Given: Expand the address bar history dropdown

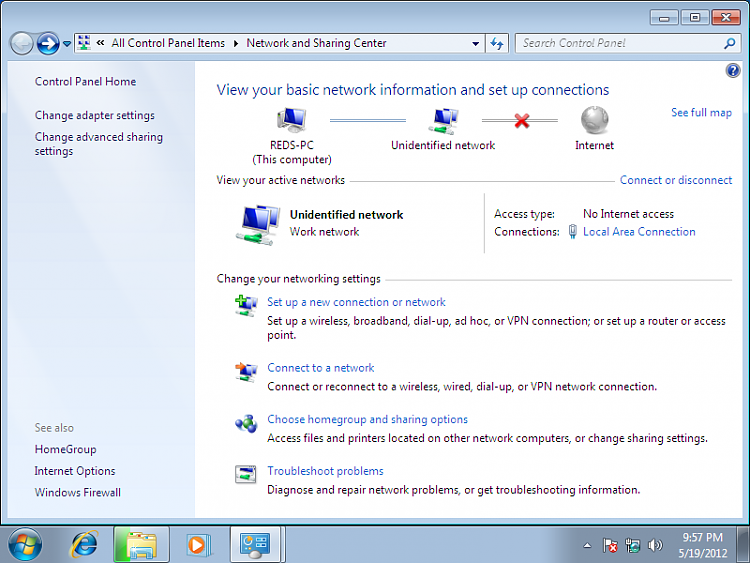Looking at the screenshot, I should [x=475, y=44].
